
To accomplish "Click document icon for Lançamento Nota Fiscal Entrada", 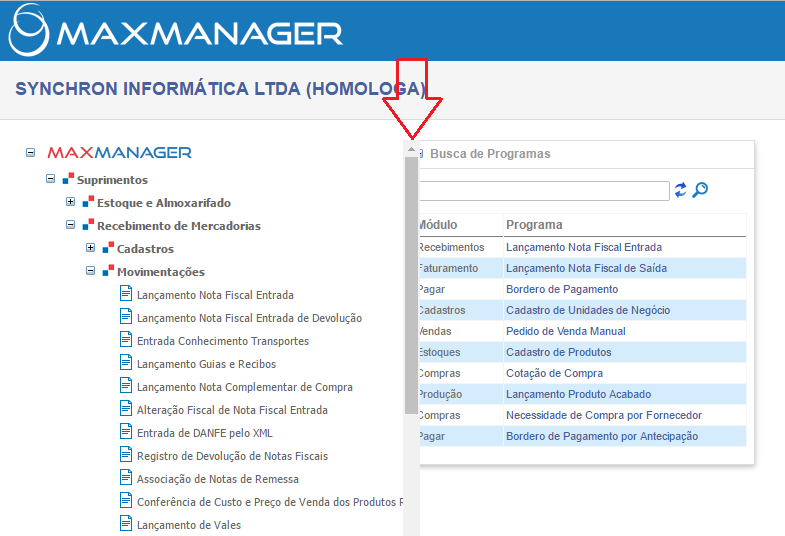I will [126, 293].
